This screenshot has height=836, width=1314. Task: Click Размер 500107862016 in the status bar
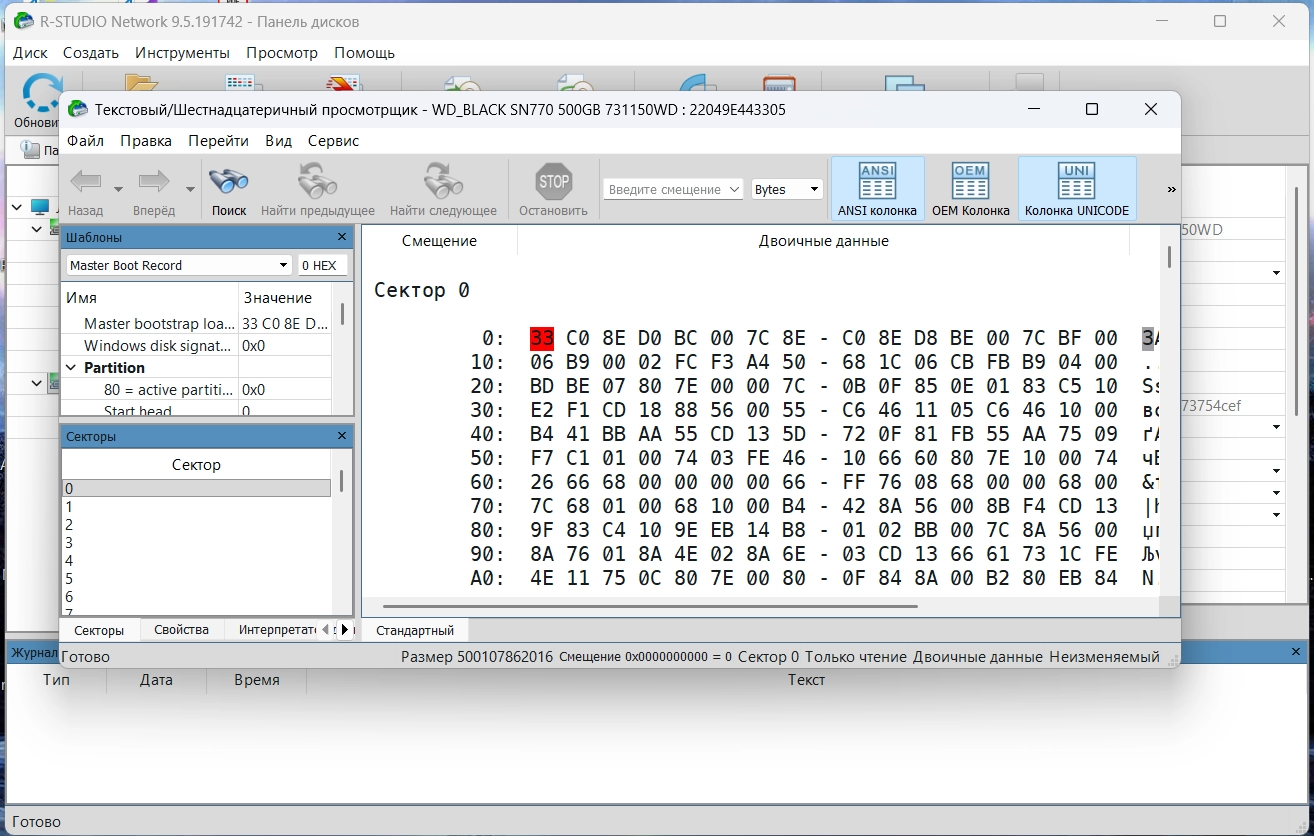(x=476, y=657)
